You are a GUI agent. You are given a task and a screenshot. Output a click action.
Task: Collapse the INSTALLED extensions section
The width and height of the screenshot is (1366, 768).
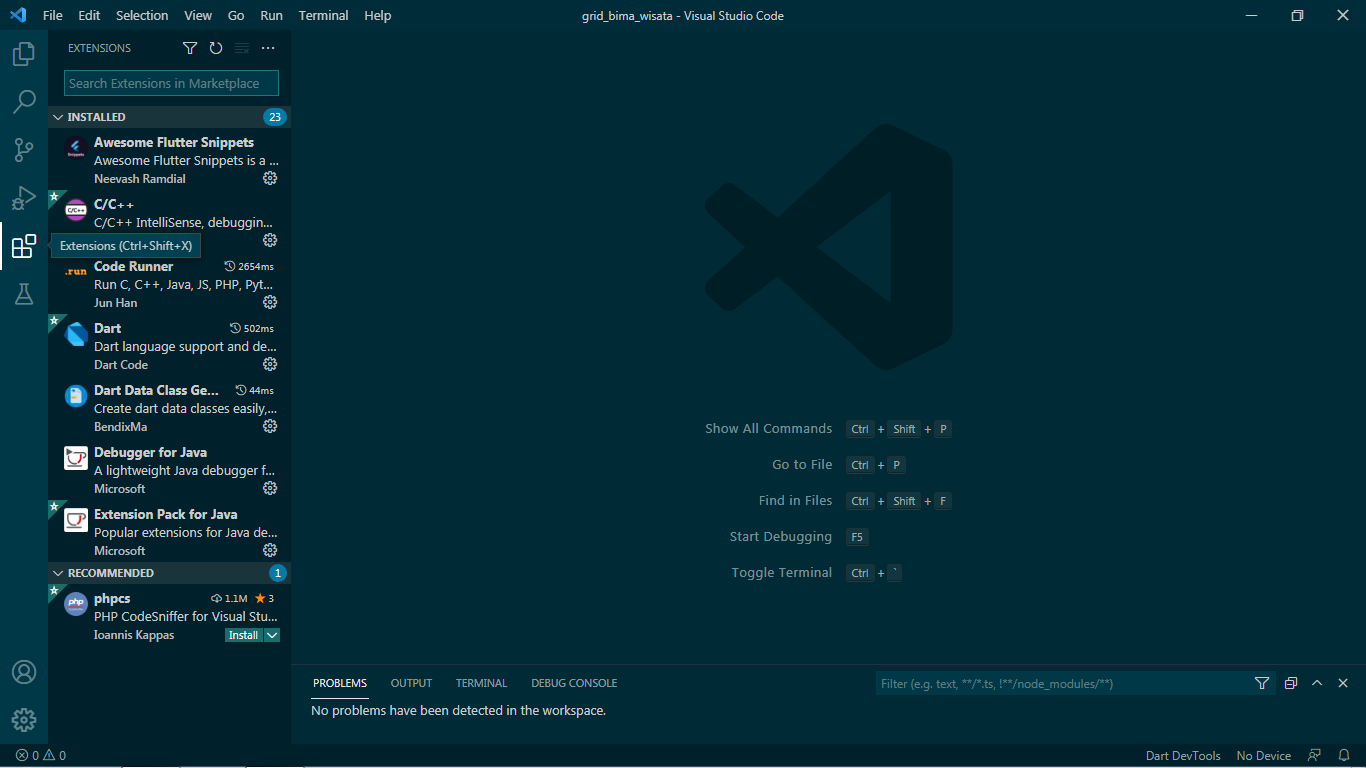pyautogui.click(x=169, y=117)
